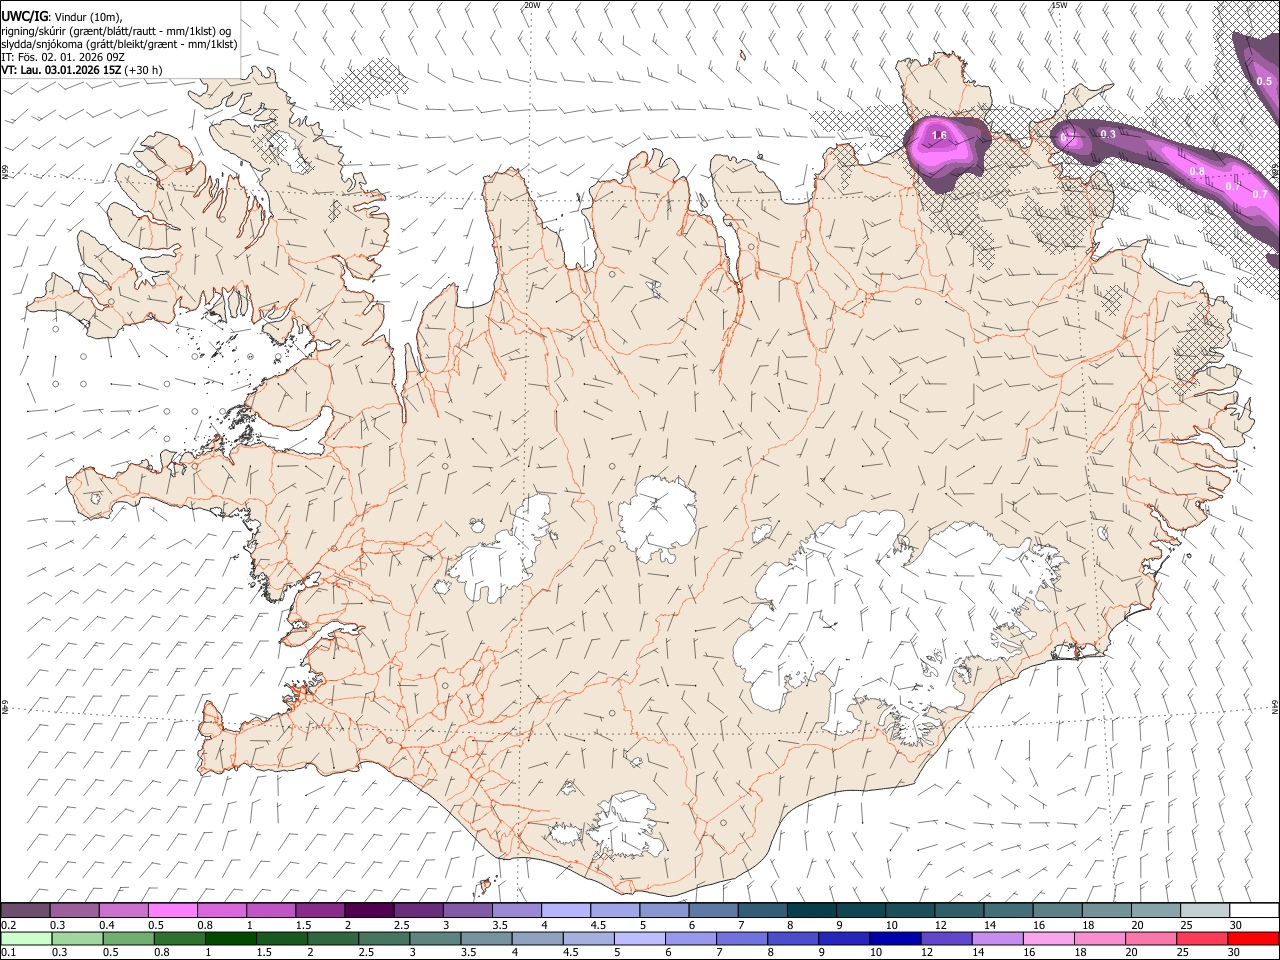Click the violet rain legend swatch starting at 12
The image size is (1280, 960).
point(946,938)
